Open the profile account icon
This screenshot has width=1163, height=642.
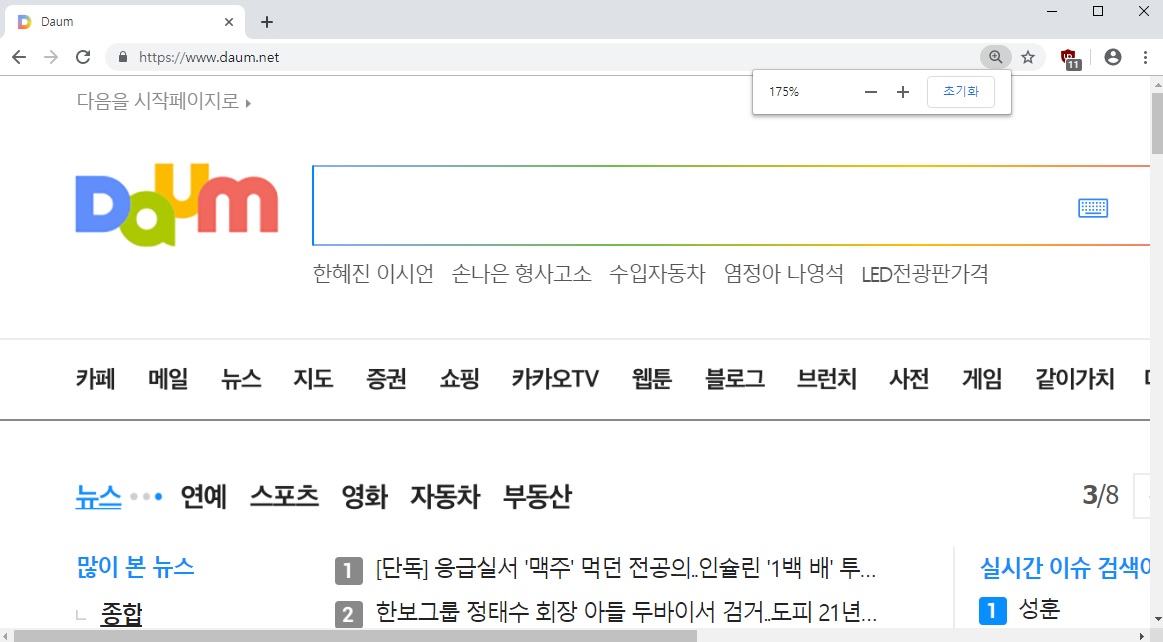pyautogui.click(x=1113, y=57)
